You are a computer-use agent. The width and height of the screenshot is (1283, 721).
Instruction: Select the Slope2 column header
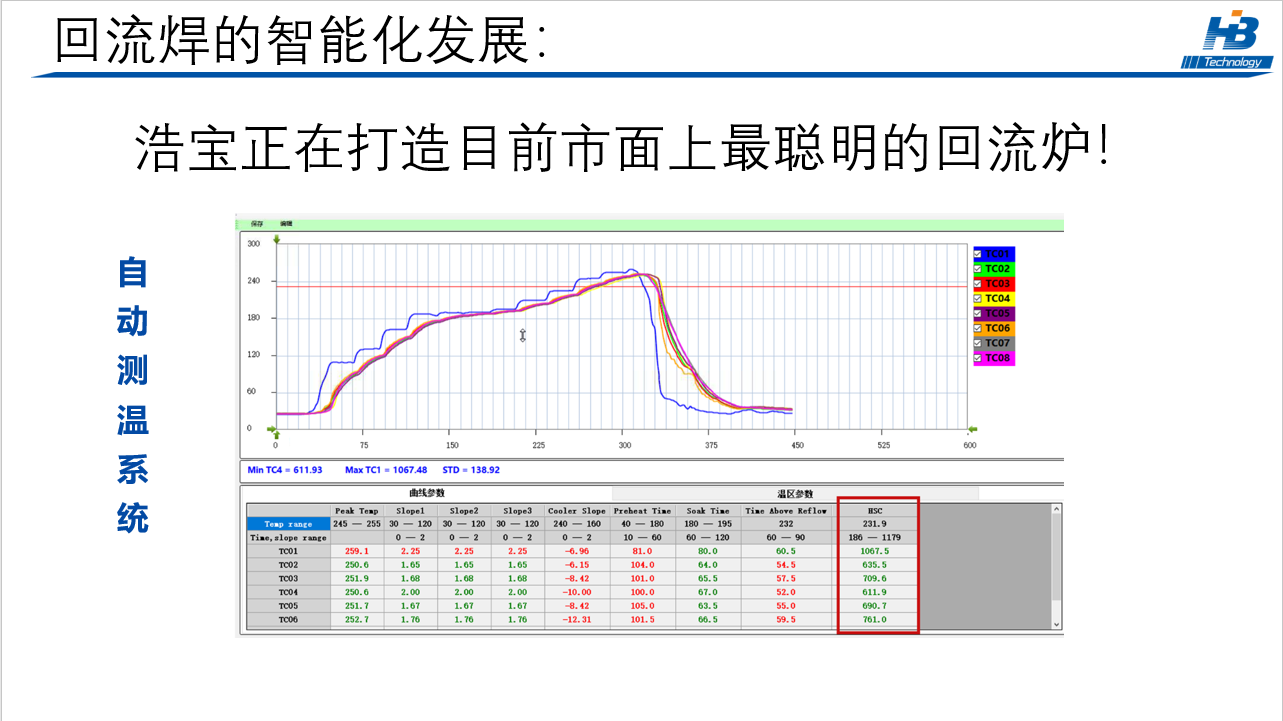pyautogui.click(x=464, y=511)
